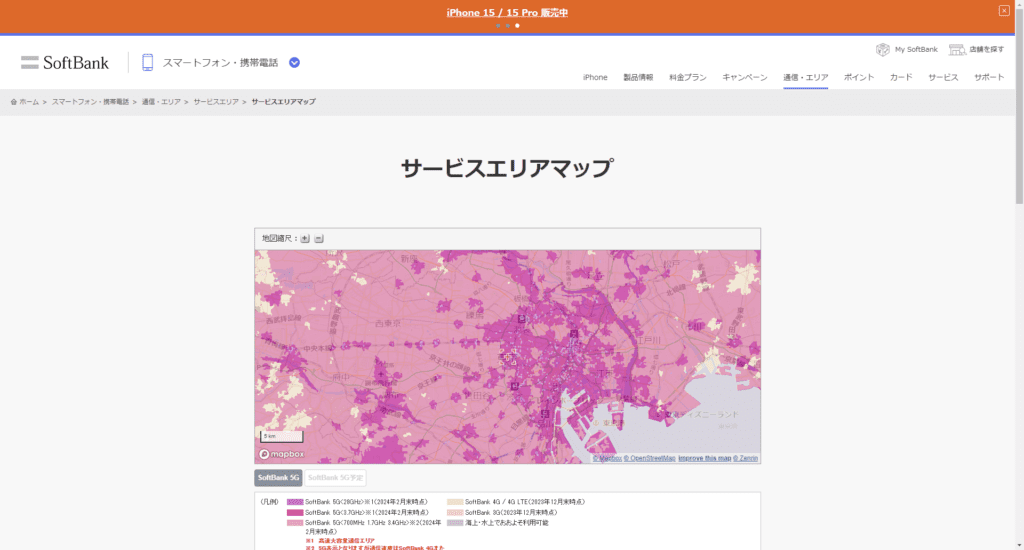Open the My SoftBank cube icon
1024x550 pixels.
(882, 50)
